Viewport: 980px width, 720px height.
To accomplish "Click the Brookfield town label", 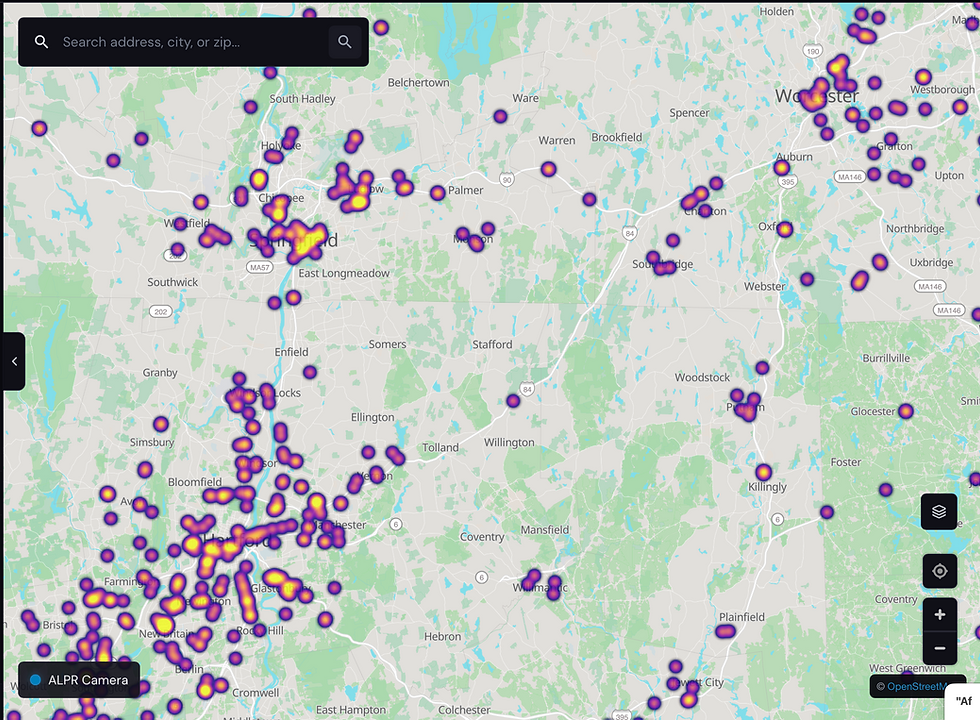I will [616, 137].
